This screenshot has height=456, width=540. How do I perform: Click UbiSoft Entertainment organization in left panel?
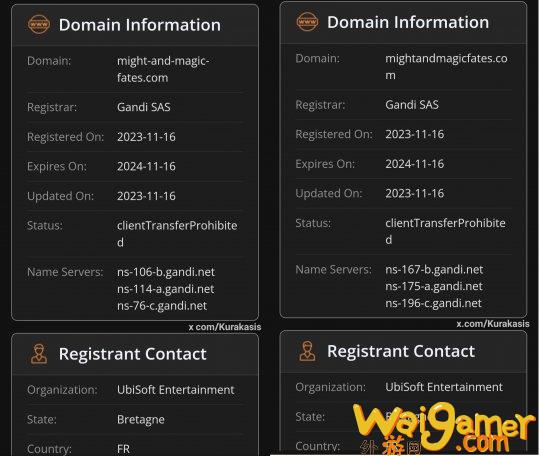pyautogui.click(x=176, y=390)
